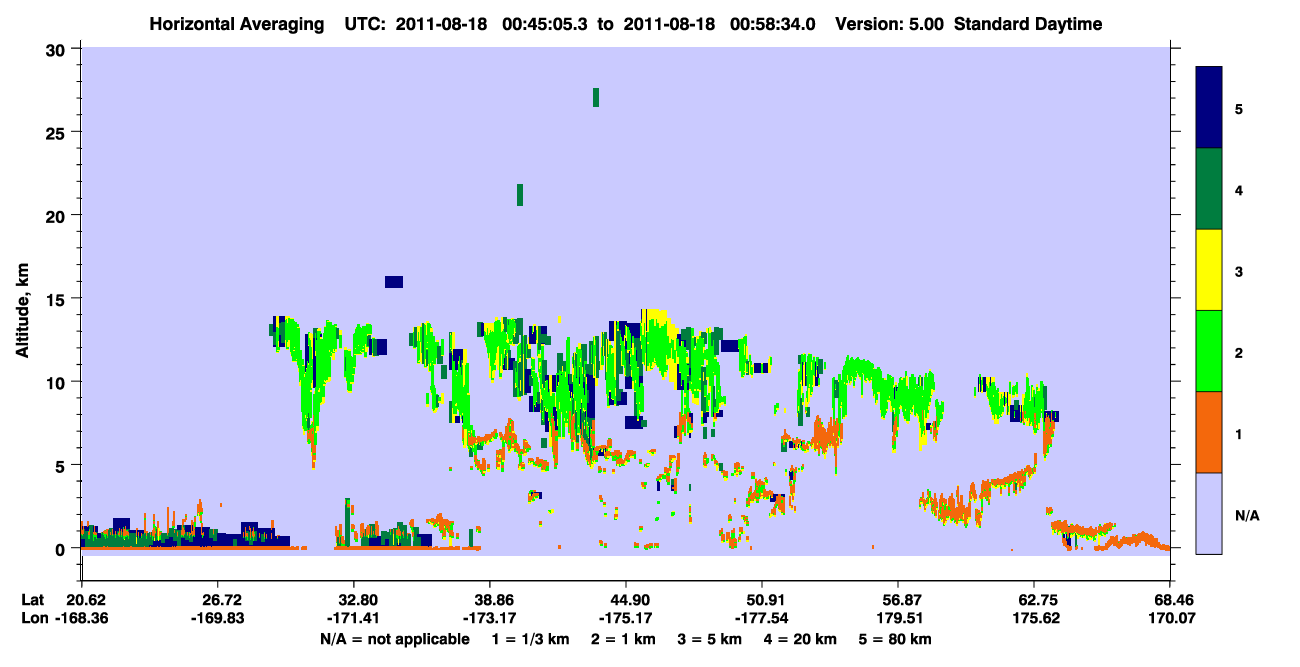The image size is (1300, 667).
Task: Click longitude value -177.54
Action: pyautogui.click(x=762, y=618)
